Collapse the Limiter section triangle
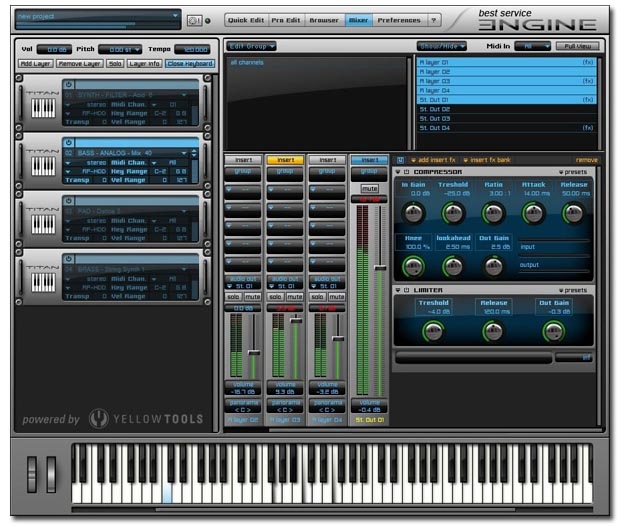620x526 pixels. point(398,290)
